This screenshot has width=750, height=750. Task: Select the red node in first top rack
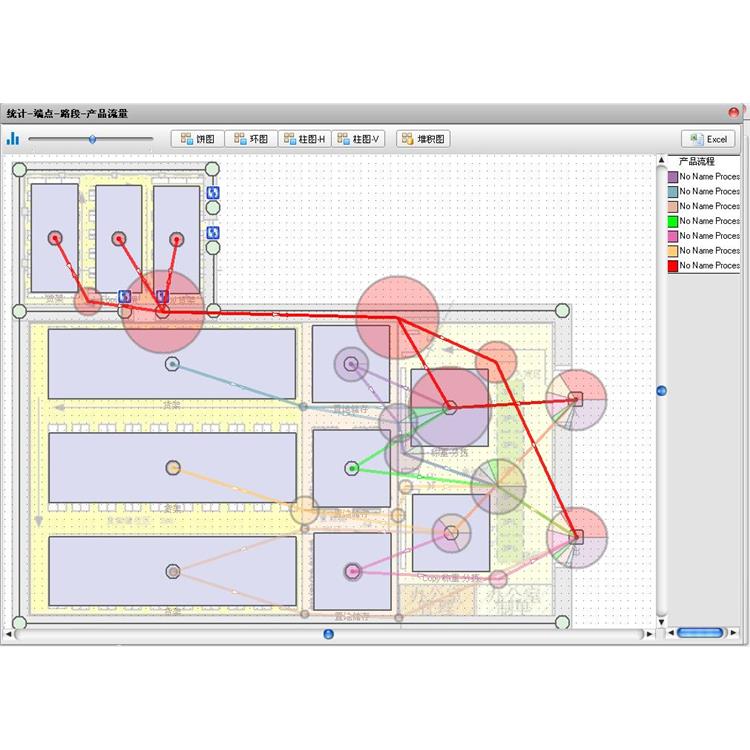55,238
